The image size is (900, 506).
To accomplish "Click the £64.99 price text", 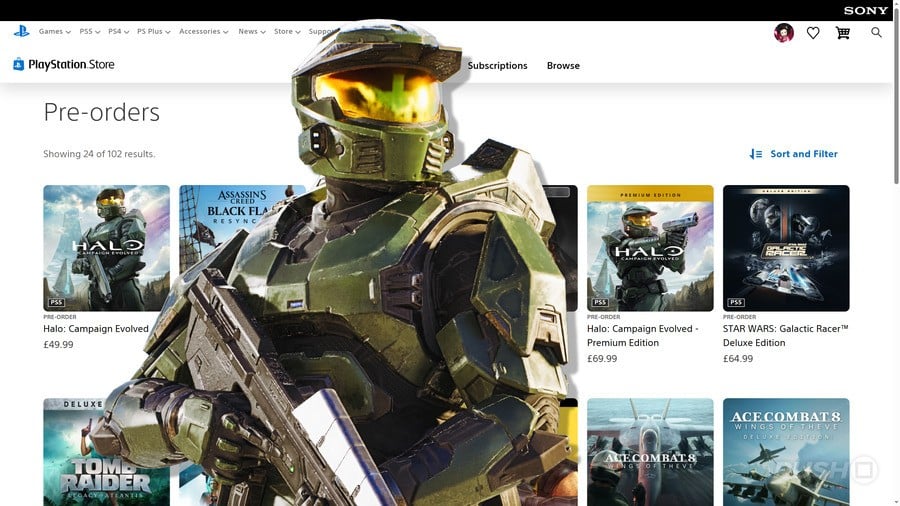I will click(x=738, y=359).
